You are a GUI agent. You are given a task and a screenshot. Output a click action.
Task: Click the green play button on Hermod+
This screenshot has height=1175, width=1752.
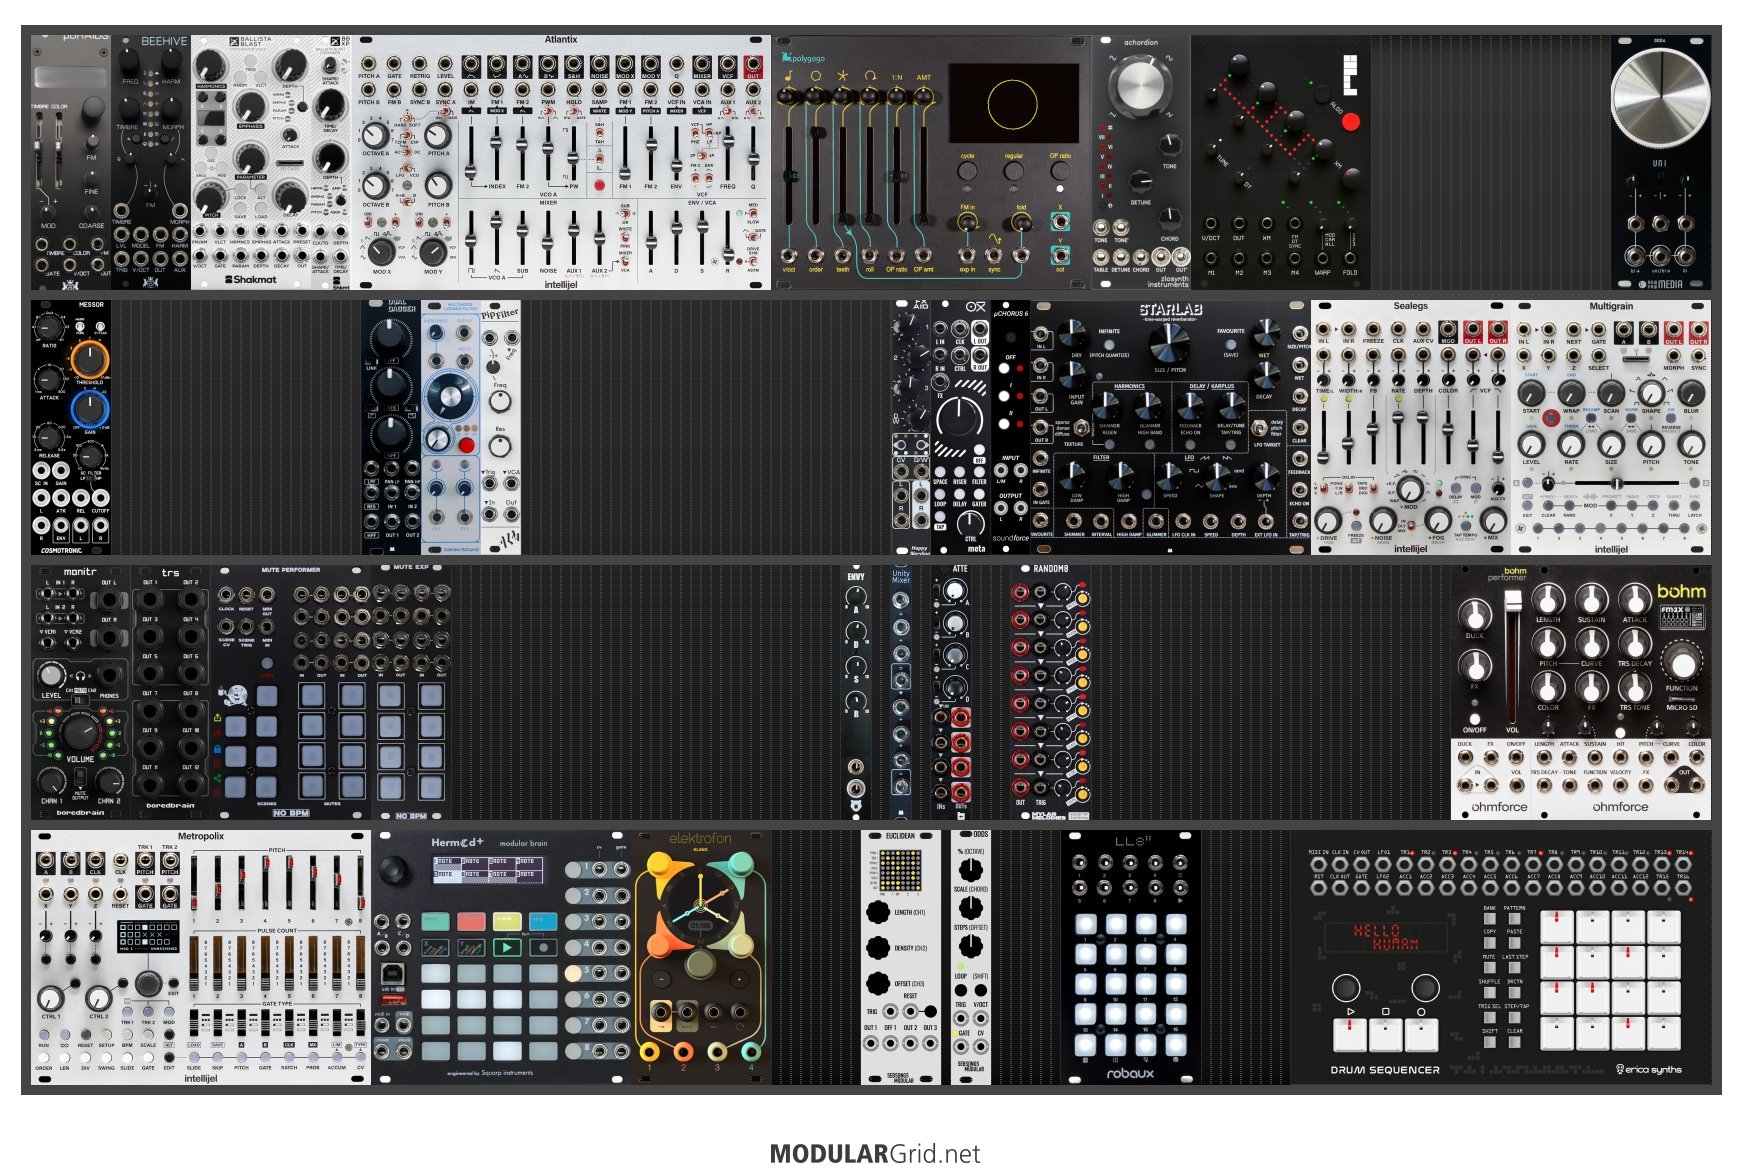point(507,947)
